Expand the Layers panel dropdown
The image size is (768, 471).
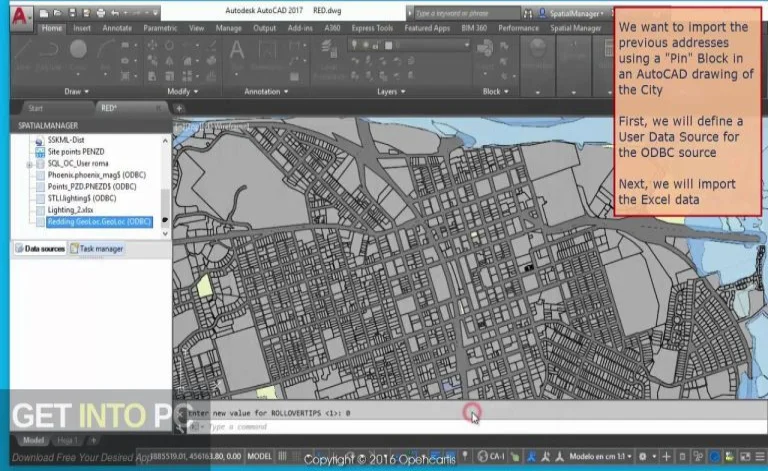click(x=391, y=92)
